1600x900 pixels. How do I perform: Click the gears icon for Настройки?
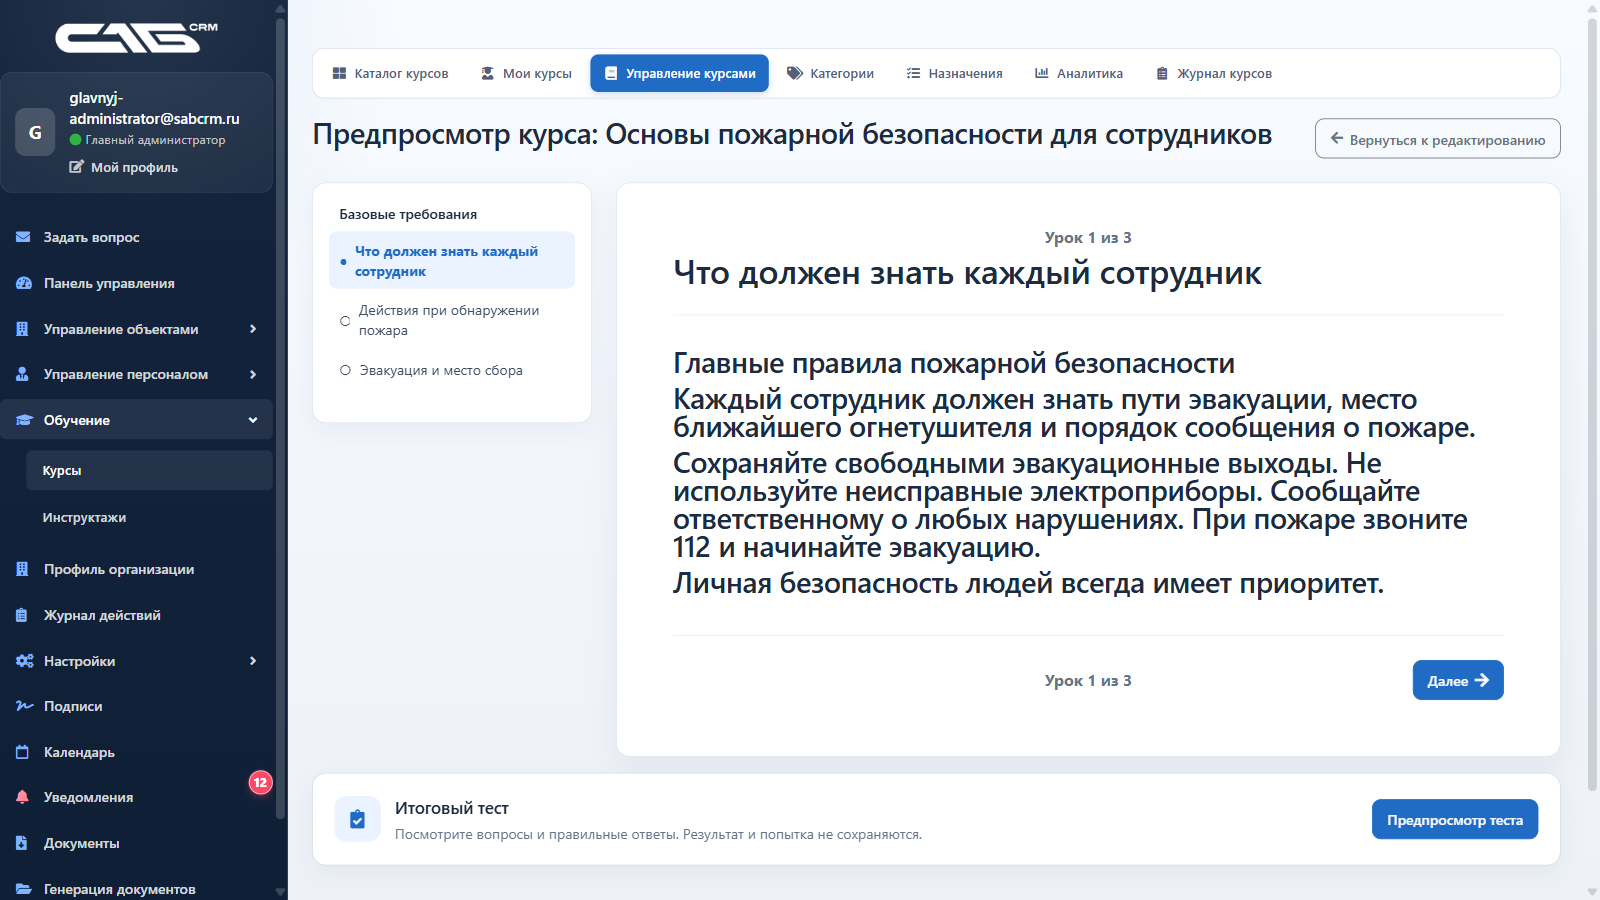pos(24,661)
